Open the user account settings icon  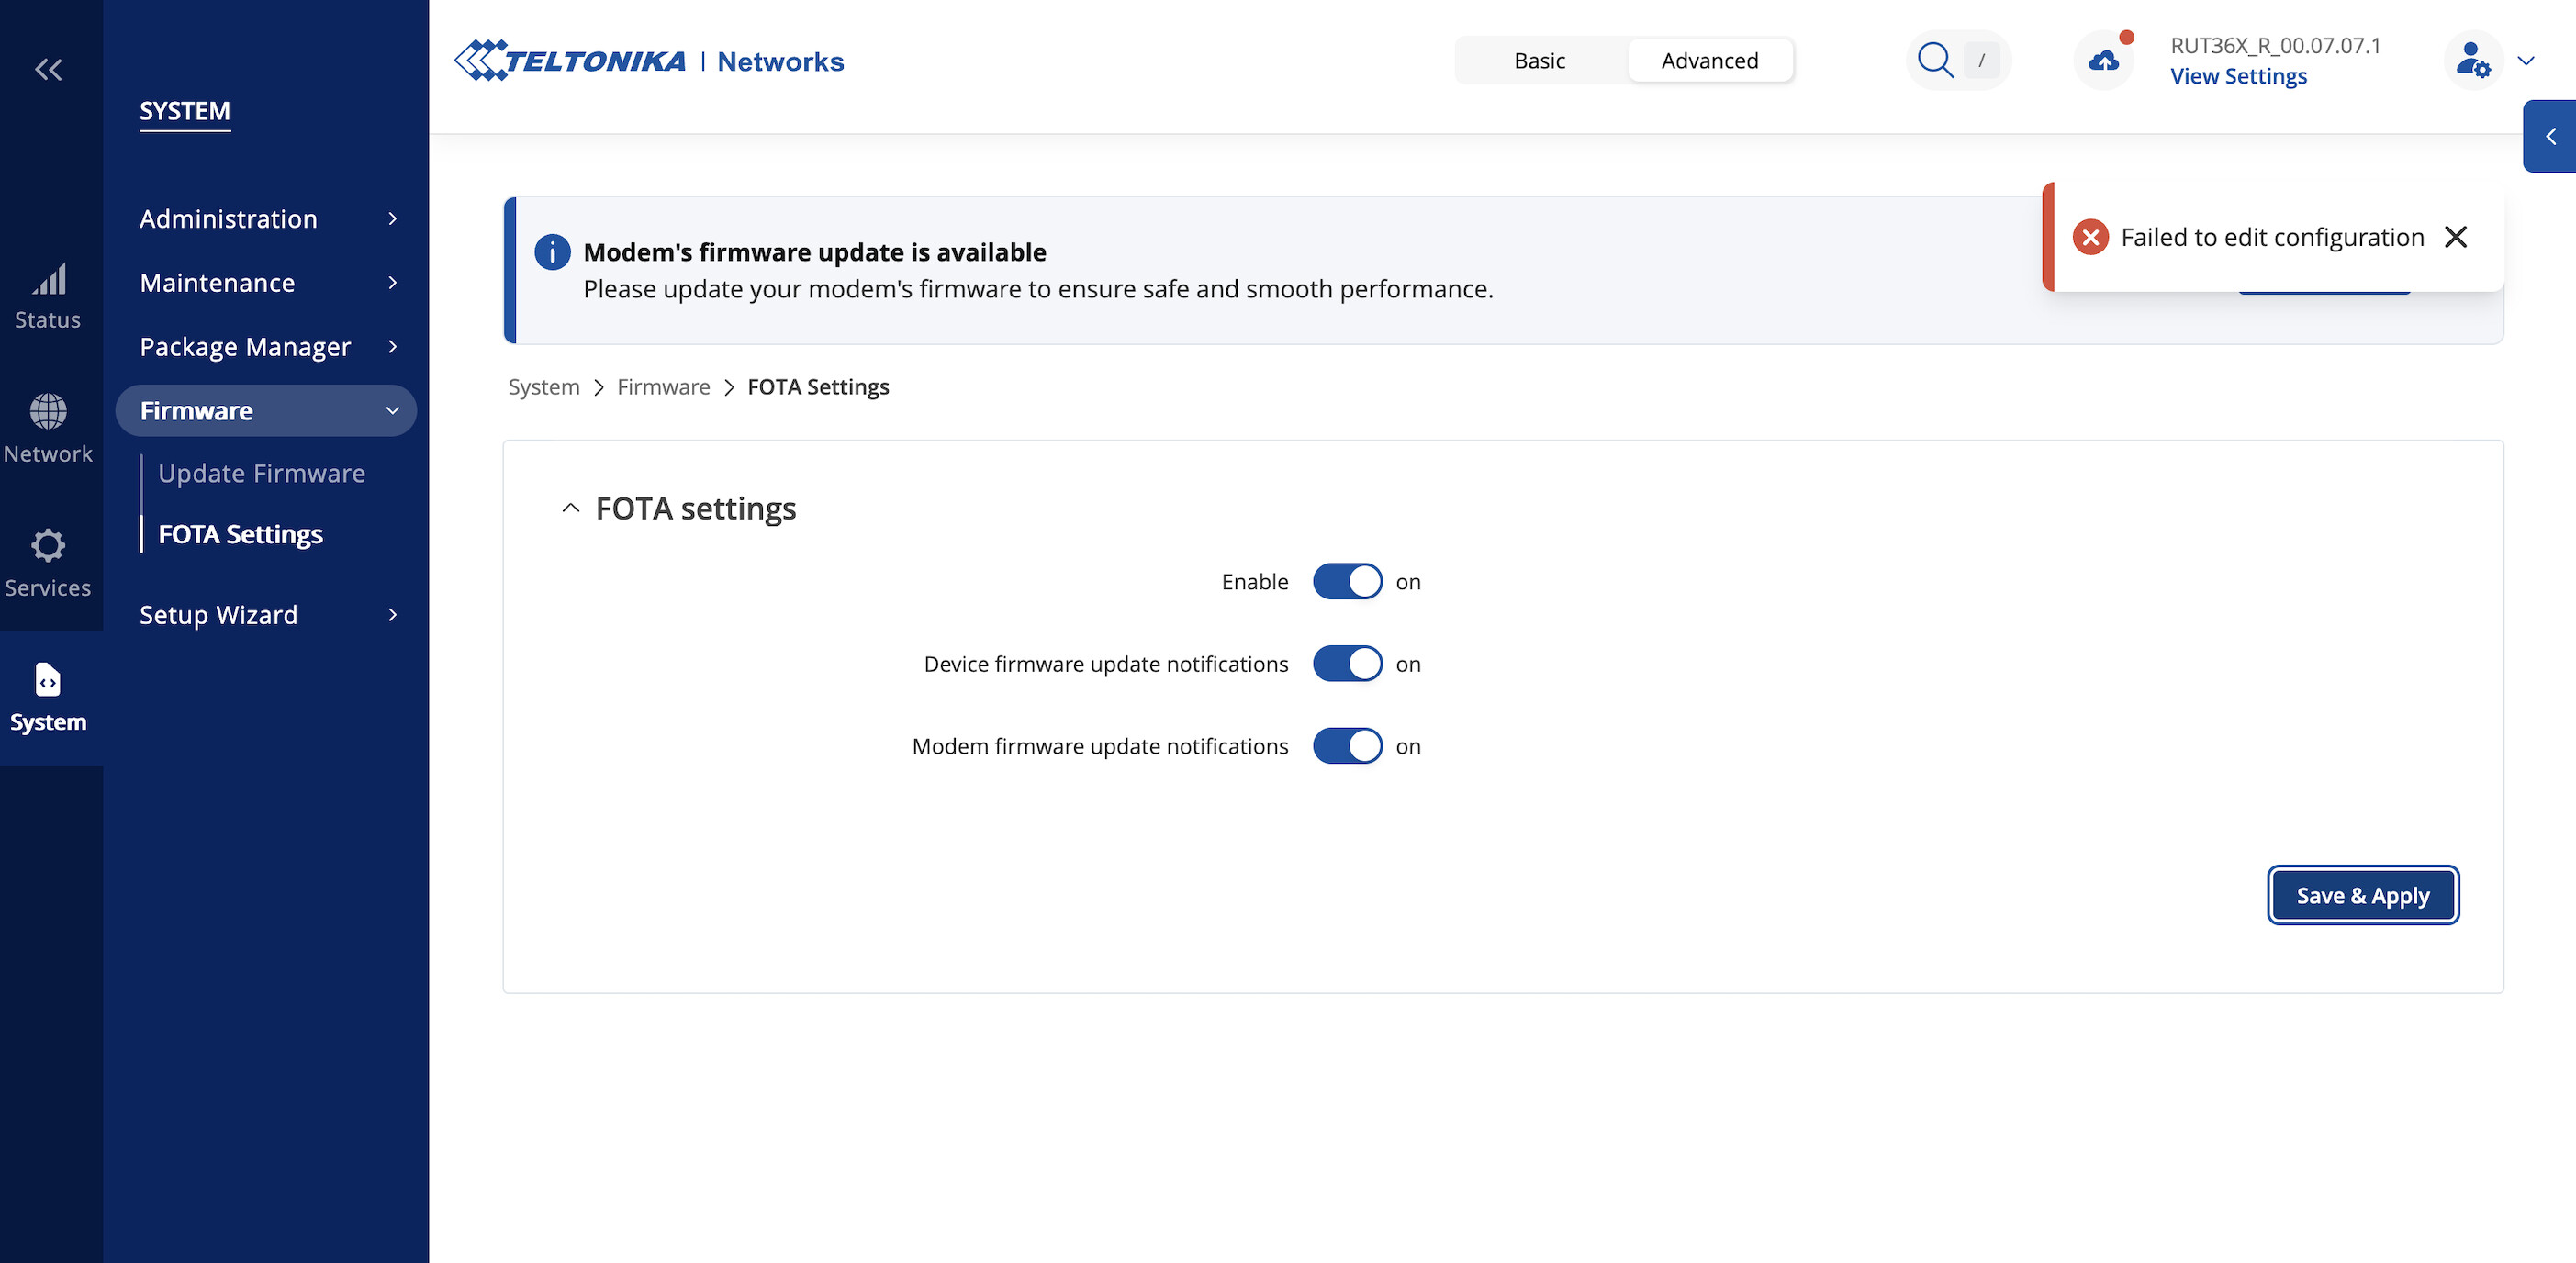[2473, 61]
